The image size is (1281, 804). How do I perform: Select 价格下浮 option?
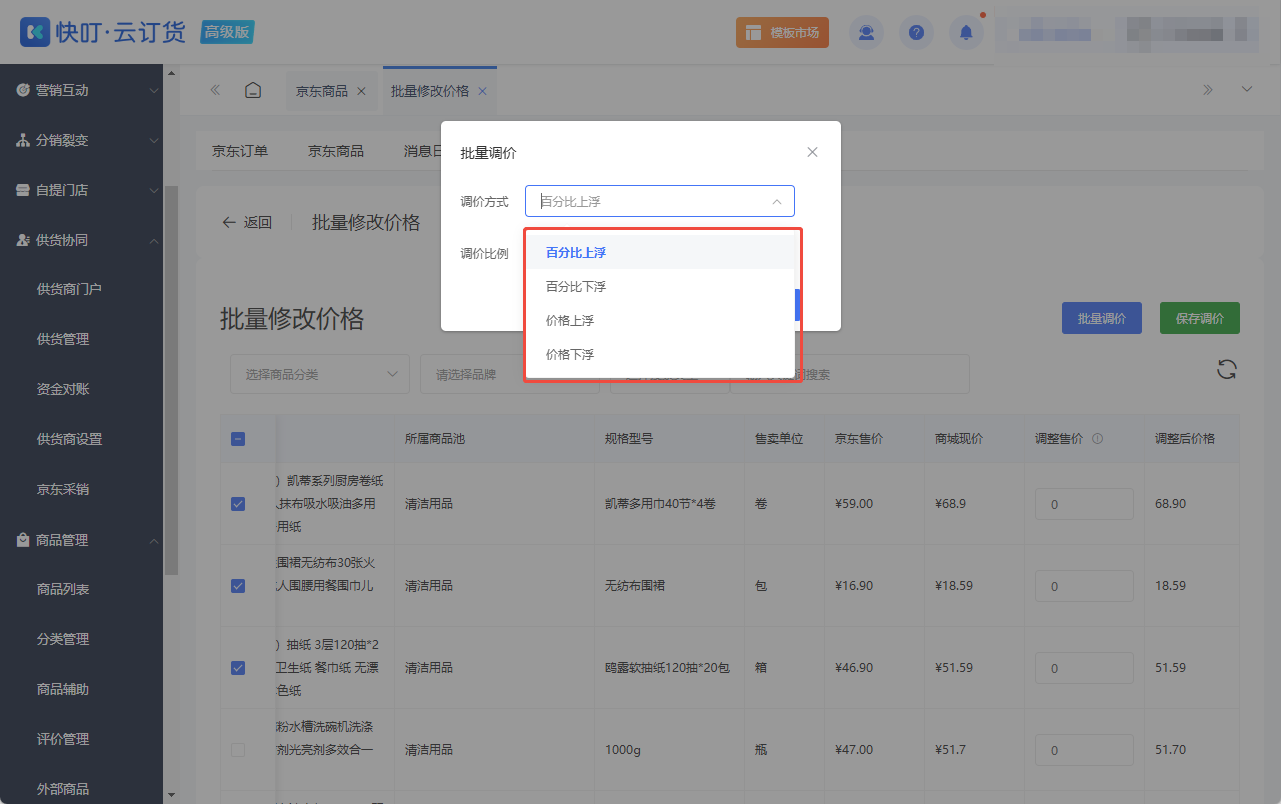[x=660, y=355]
